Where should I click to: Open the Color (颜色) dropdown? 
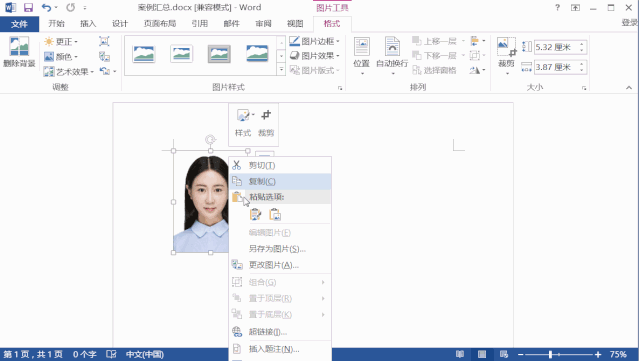coord(61,57)
